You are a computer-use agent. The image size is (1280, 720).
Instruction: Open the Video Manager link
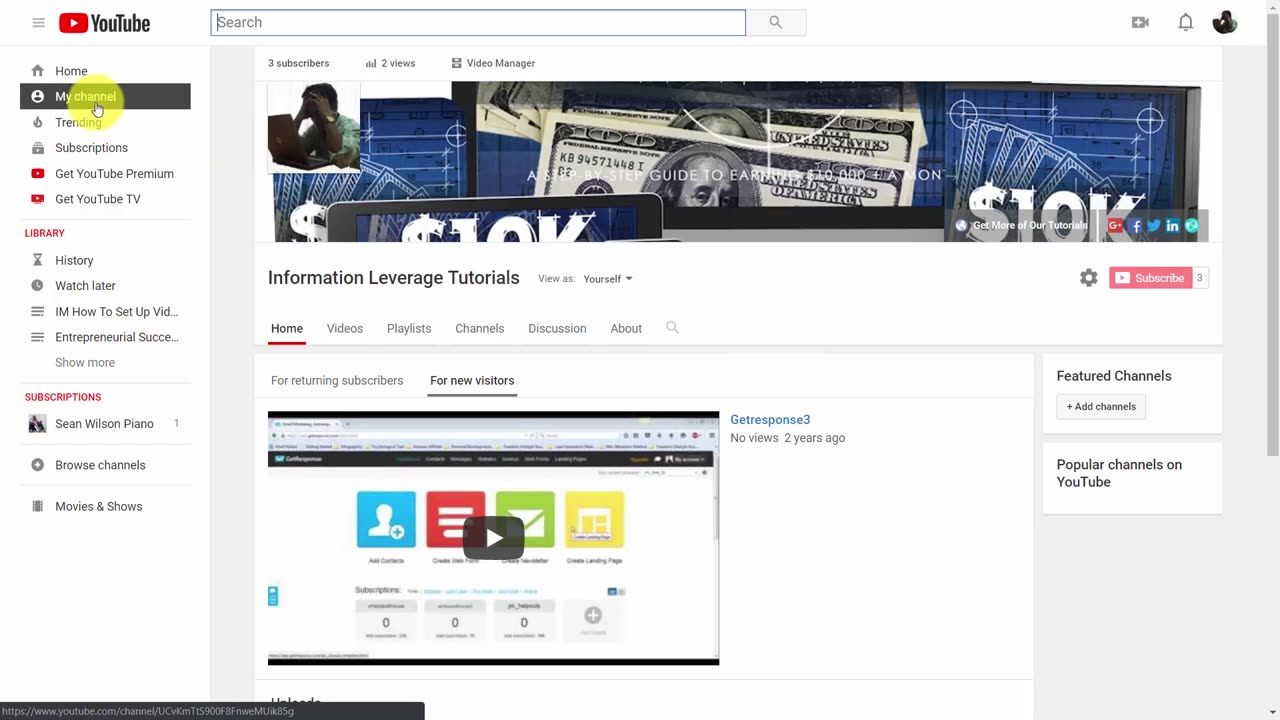pyautogui.click(x=493, y=63)
